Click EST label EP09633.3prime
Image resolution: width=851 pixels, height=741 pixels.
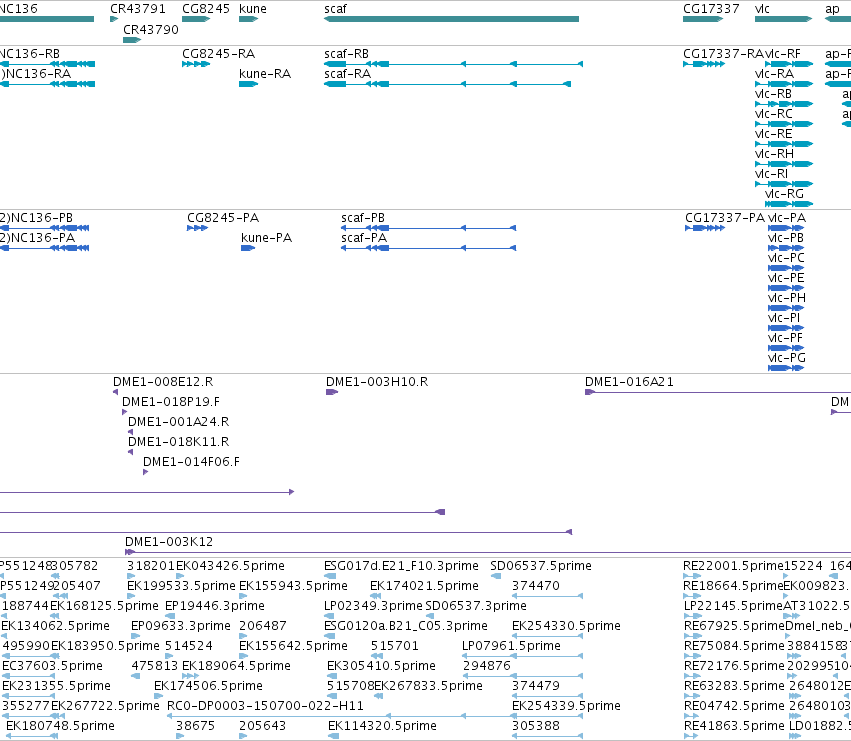tap(181, 626)
